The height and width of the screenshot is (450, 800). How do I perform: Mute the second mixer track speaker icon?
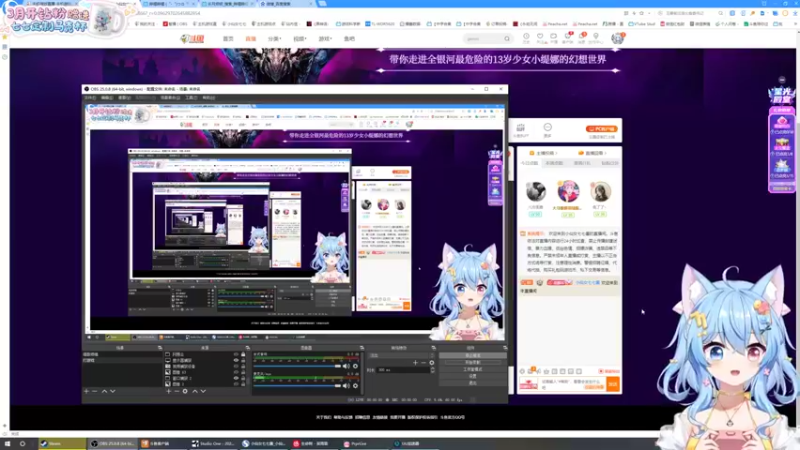[x=346, y=386]
